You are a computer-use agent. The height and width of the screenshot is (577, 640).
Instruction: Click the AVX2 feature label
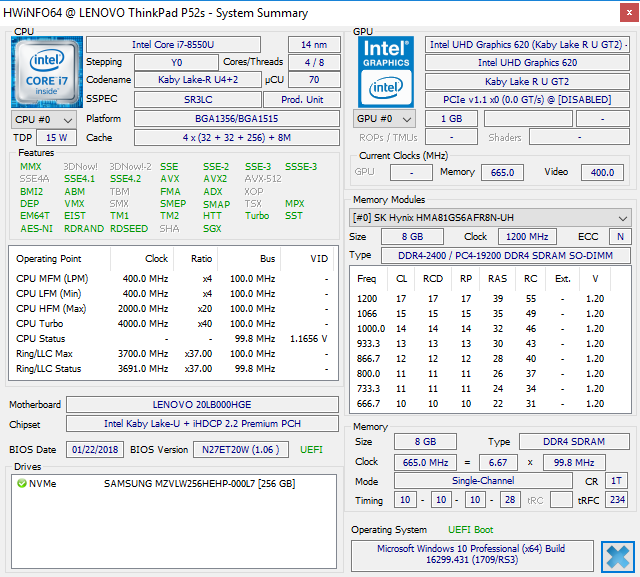point(215,179)
